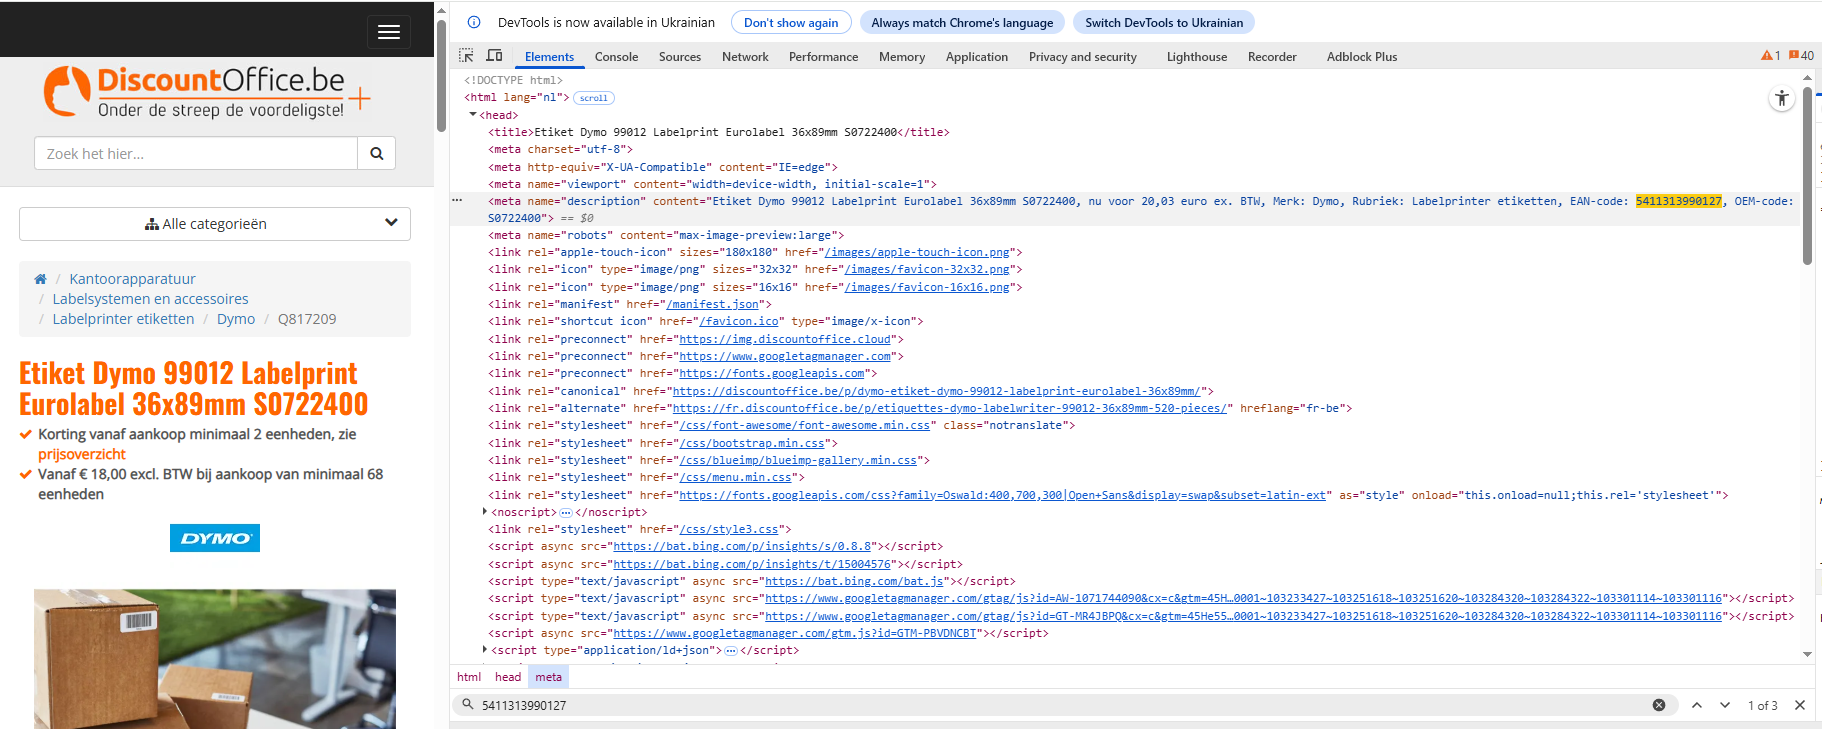The image size is (1822, 729).
Task: Click the prijsoverzicht link
Action: pos(82,454)
